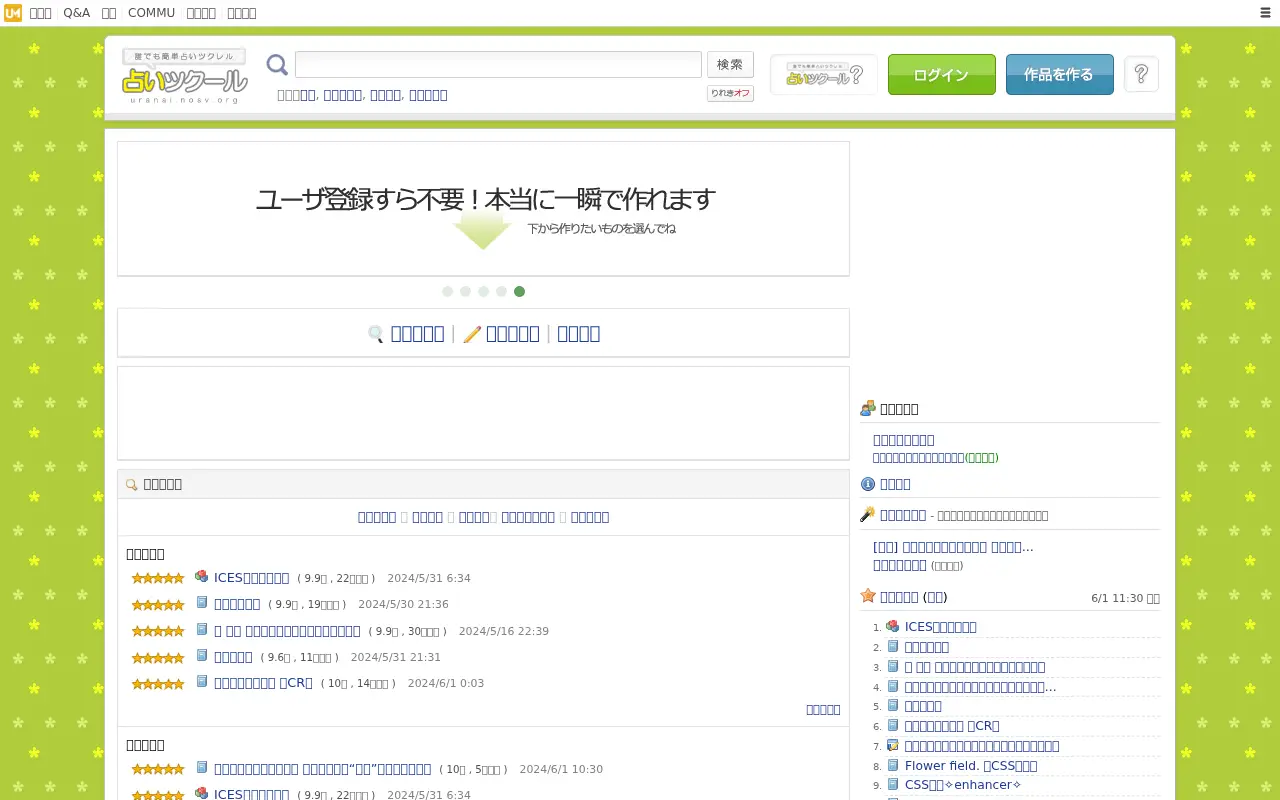1280x800 pixels.
Task: Click the document icon at sidebar ranking number 8
Action: pos(893,765)
